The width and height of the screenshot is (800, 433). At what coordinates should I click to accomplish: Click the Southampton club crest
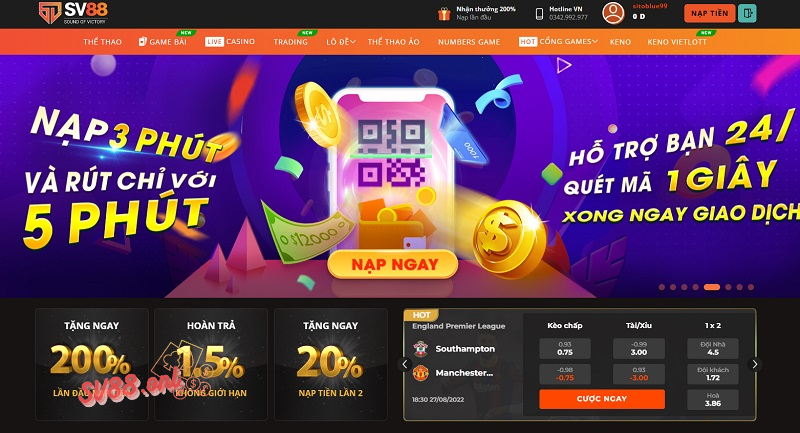[420, 349]
